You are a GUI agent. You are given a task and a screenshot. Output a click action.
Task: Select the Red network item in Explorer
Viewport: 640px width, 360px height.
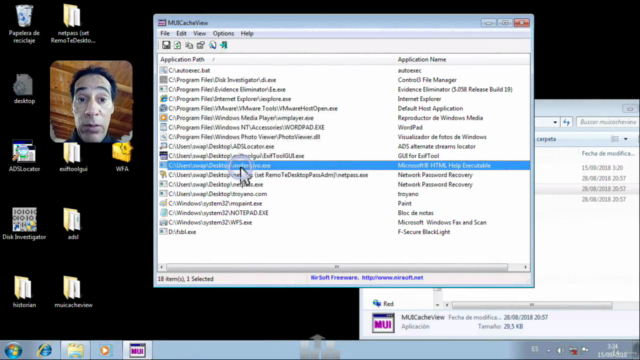click(x=383, y=304)
